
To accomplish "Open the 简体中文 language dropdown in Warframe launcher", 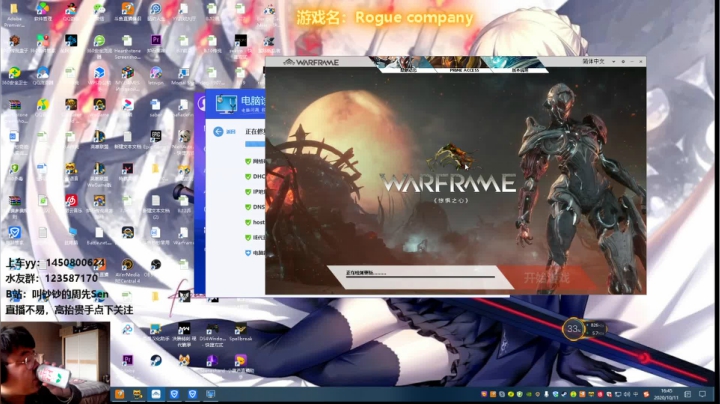I will coord(599,62).
